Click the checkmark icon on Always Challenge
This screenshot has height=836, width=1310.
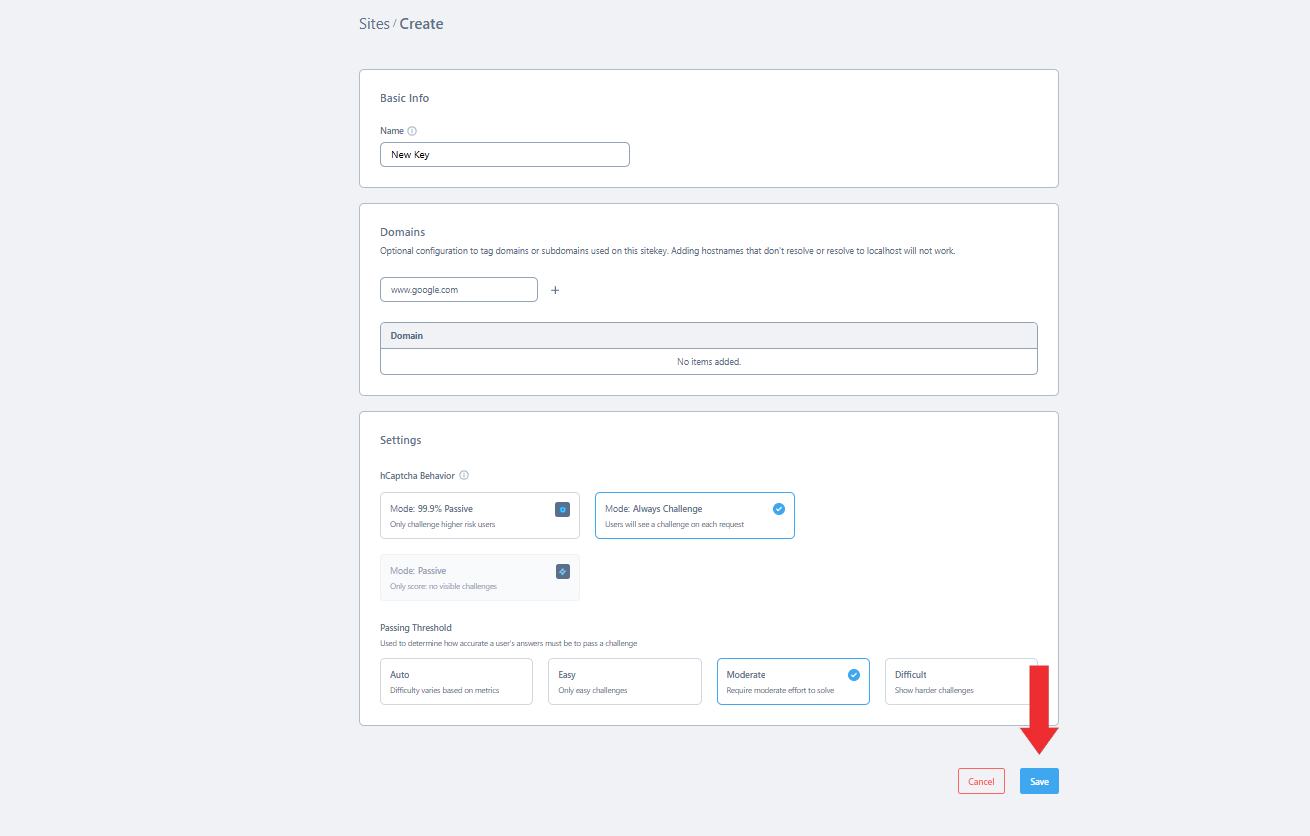pyautogui.click(x=779, y=509)
